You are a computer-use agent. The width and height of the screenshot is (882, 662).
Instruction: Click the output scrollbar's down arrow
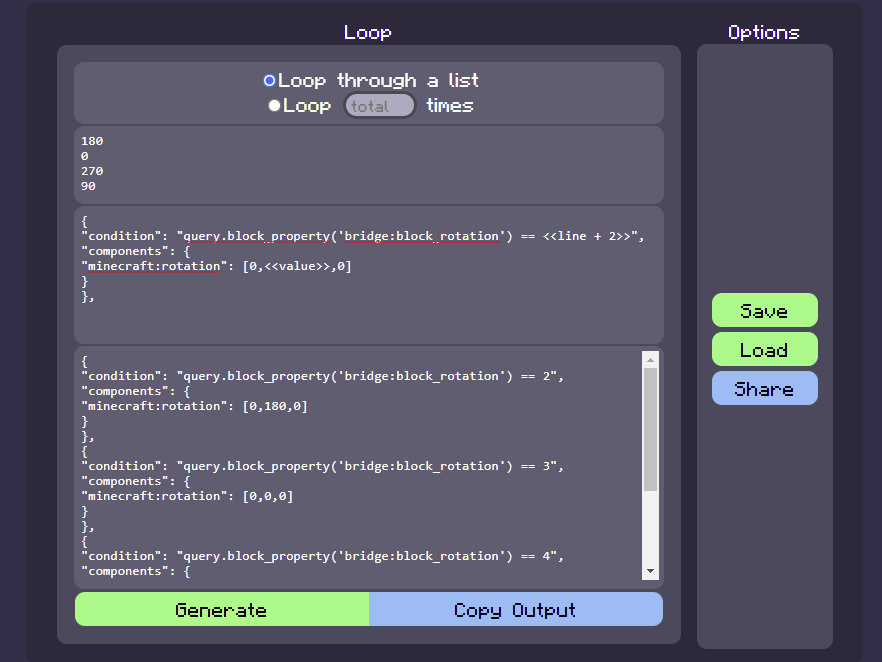coord(651,570)
